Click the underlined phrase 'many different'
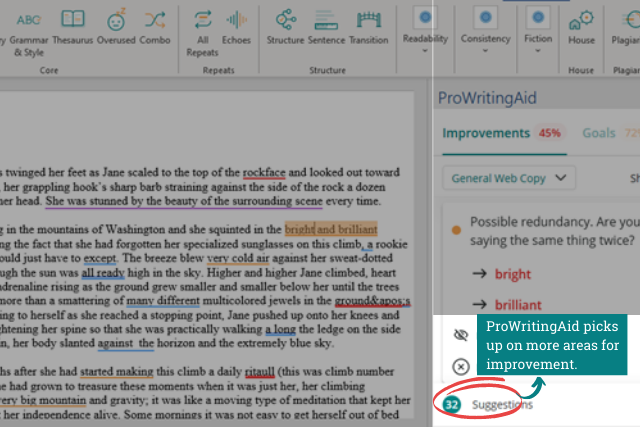Screen dimensions: 640x427 pyautogui.click(x=163, y=301)
